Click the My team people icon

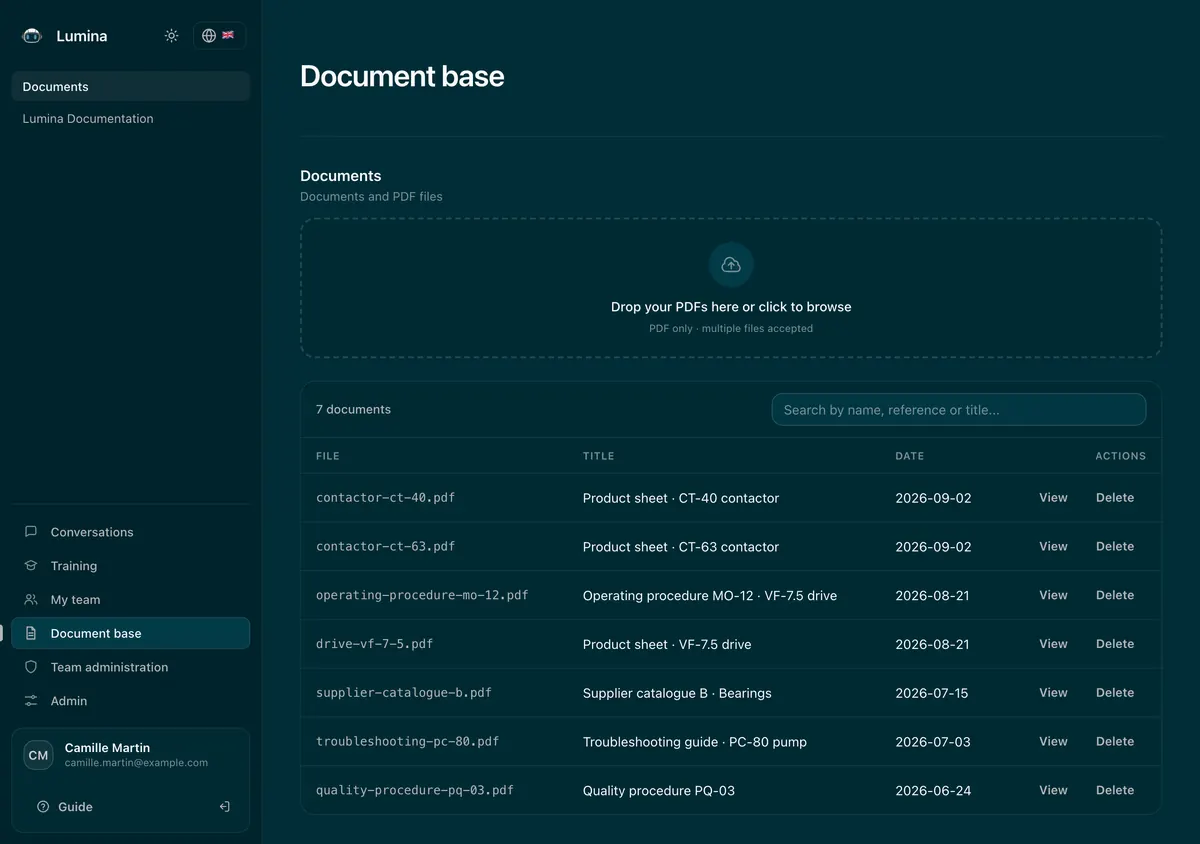(31, 600)
